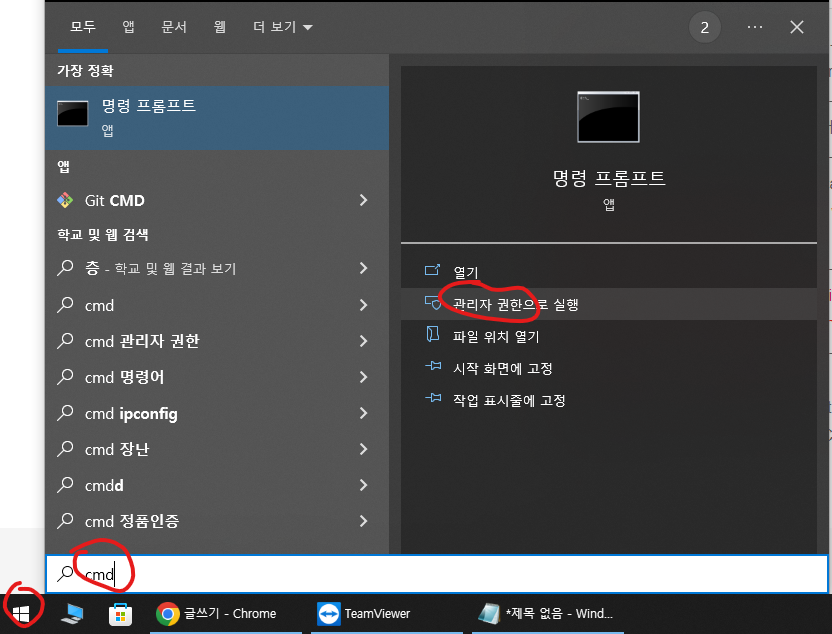Click the cmd 정품인증 suggestion text
832x634 pixels.
coord(132,521)
